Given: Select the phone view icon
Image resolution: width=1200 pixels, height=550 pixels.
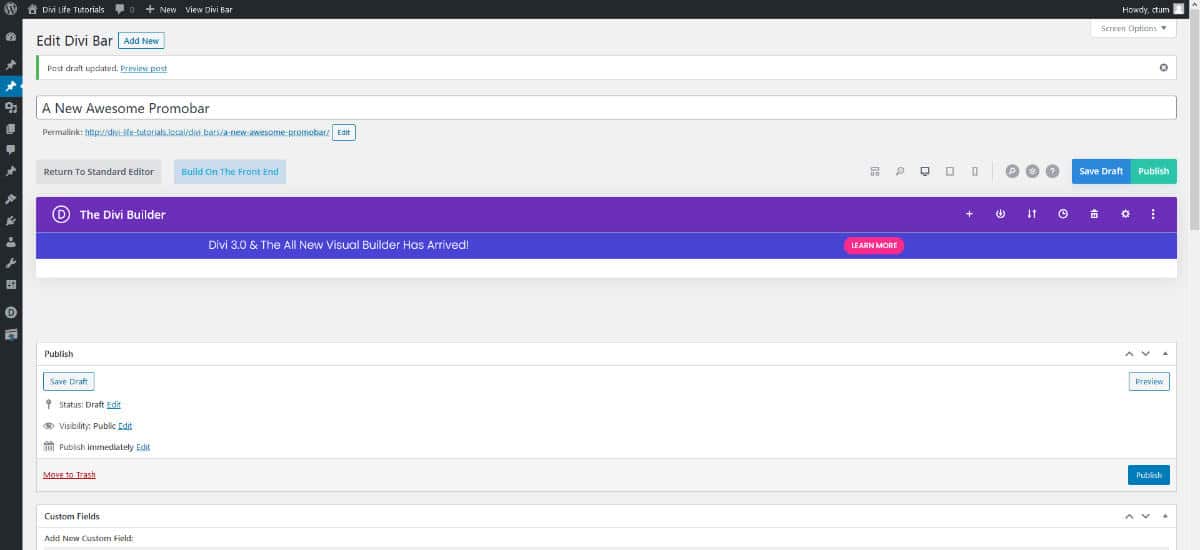Looking at the screenshot, I should (975, 172).
